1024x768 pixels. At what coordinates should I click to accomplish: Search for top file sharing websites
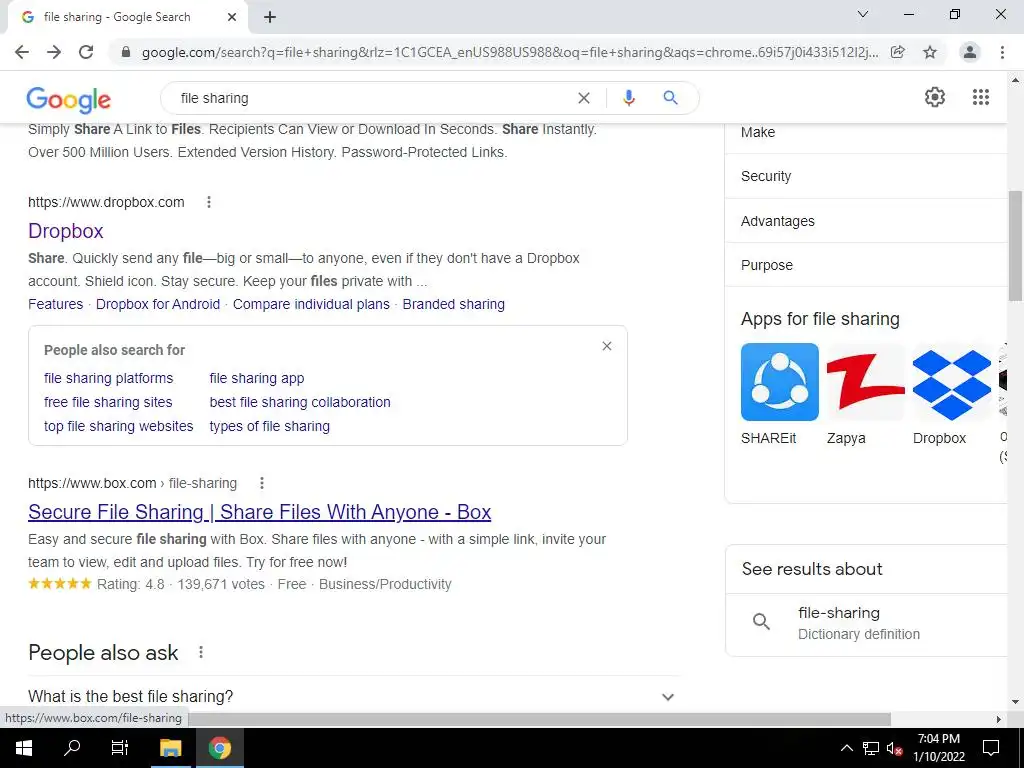[x=119, y=426]
